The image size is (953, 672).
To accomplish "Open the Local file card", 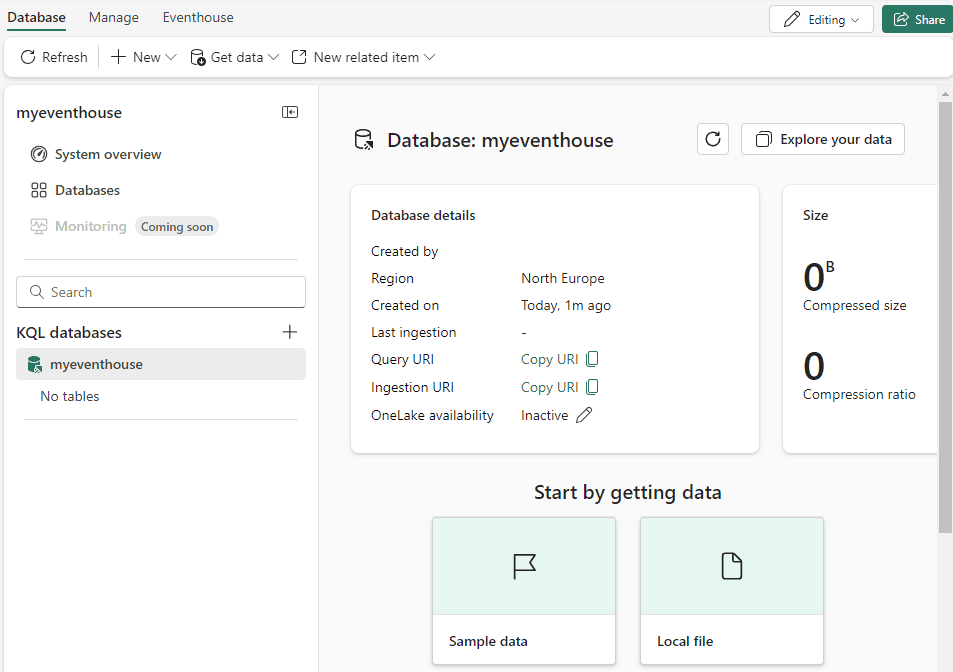I will click(732, 591).
